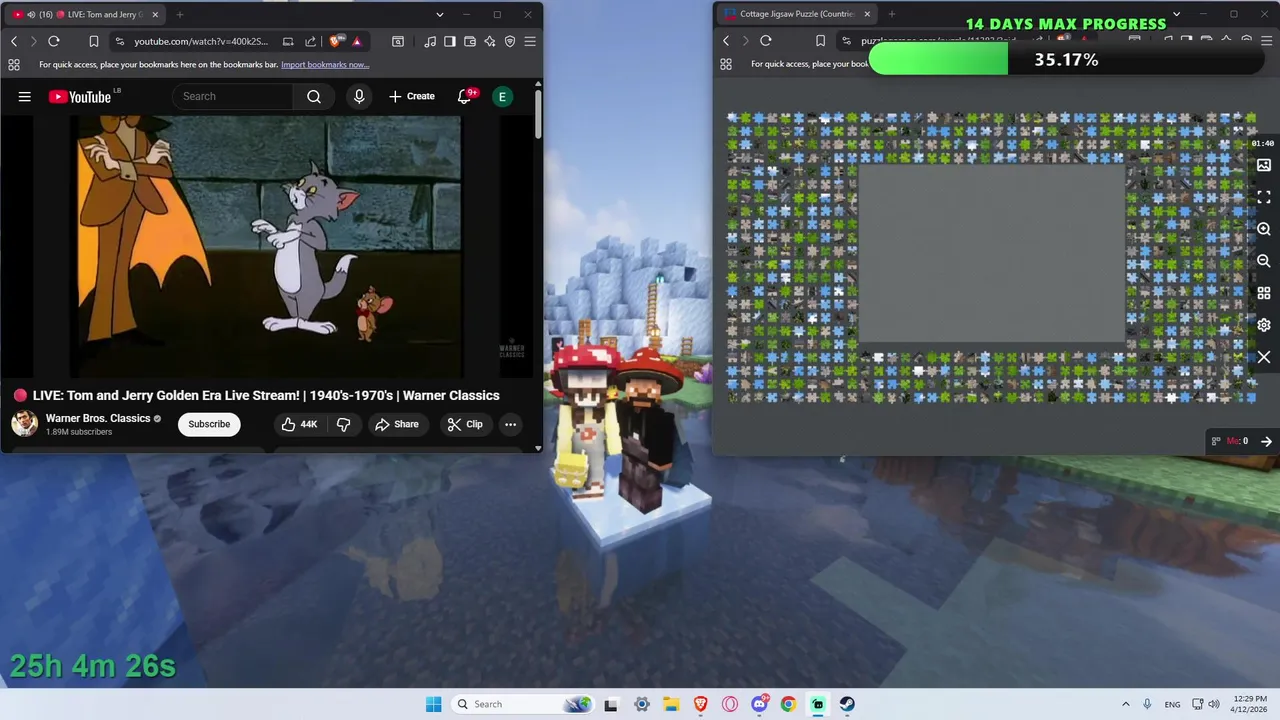Click the YouTube search magnifier button
The height and width of the screenshot is (720, 1280).
click(x=314, y=96)
